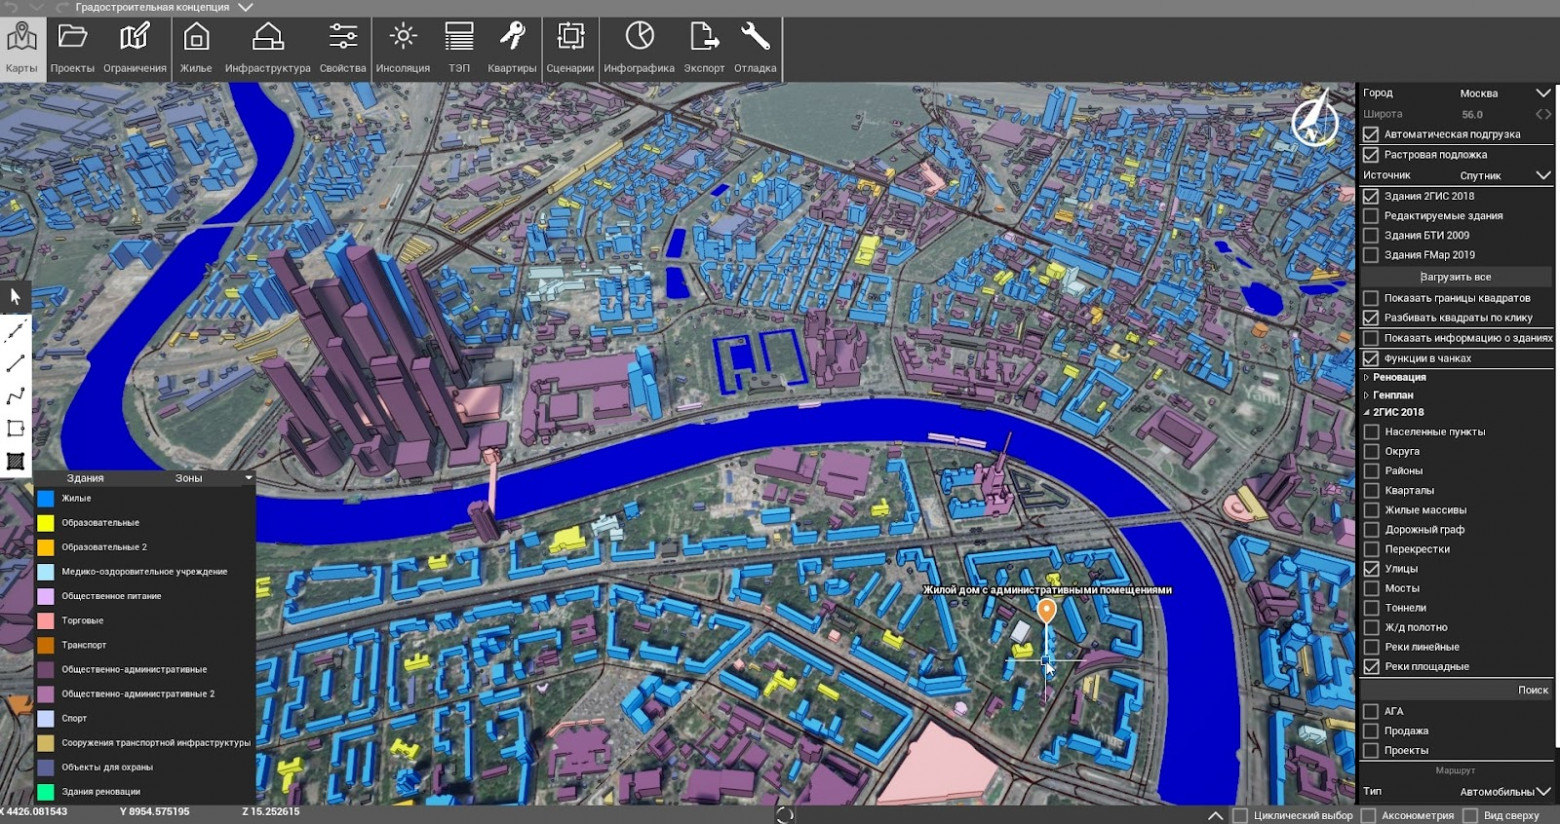Enable the Кварталы layer checkbox
This screenshot has width=1560, height=824.
click(x=1371, y=491)
